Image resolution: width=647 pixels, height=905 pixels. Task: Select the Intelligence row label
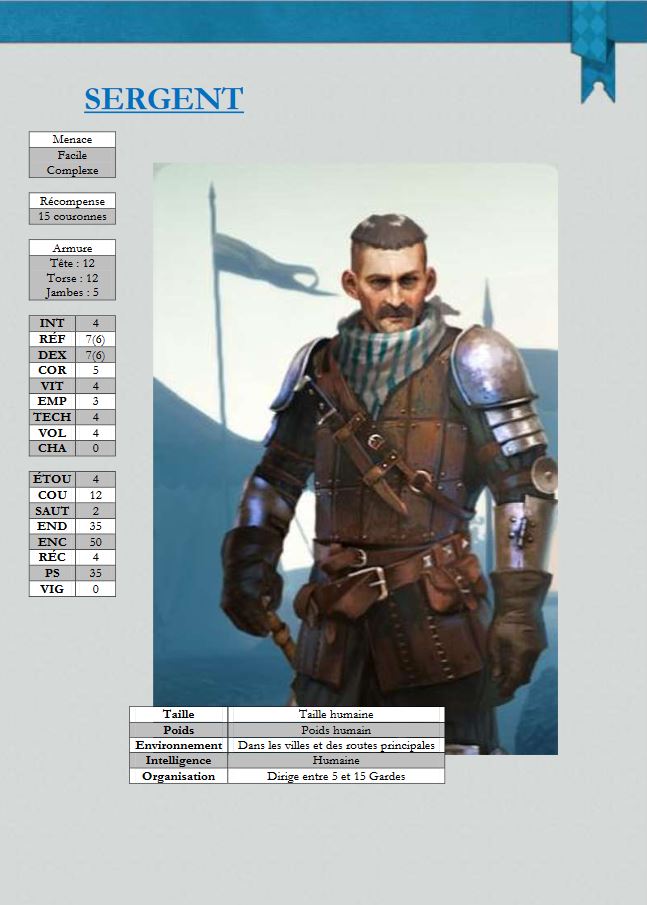[x=178, y=760]
